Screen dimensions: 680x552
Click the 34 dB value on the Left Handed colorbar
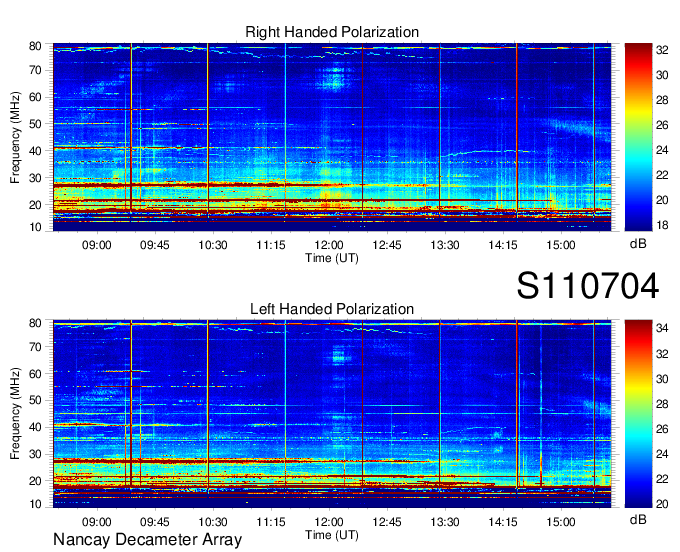point(662,328)
